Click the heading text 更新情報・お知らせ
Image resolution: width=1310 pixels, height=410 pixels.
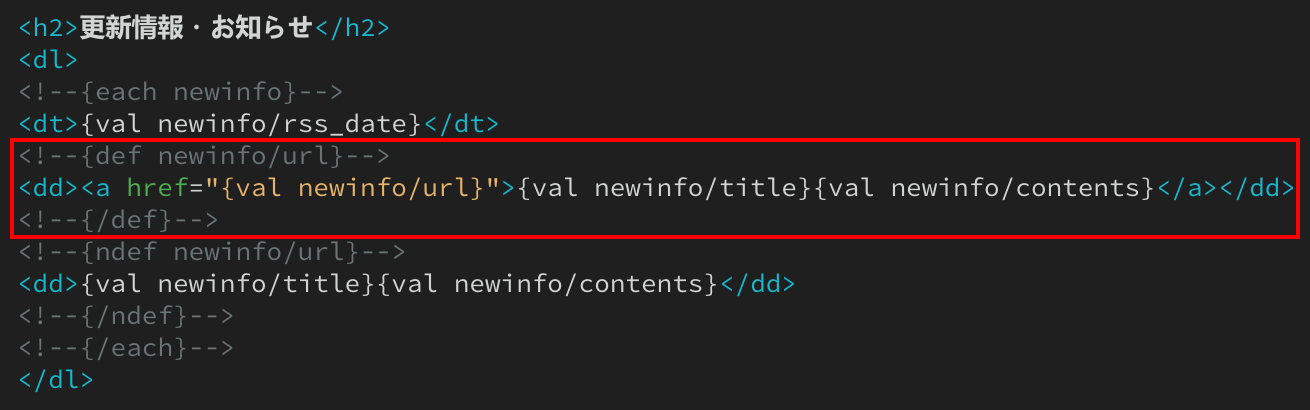(197, 28)
